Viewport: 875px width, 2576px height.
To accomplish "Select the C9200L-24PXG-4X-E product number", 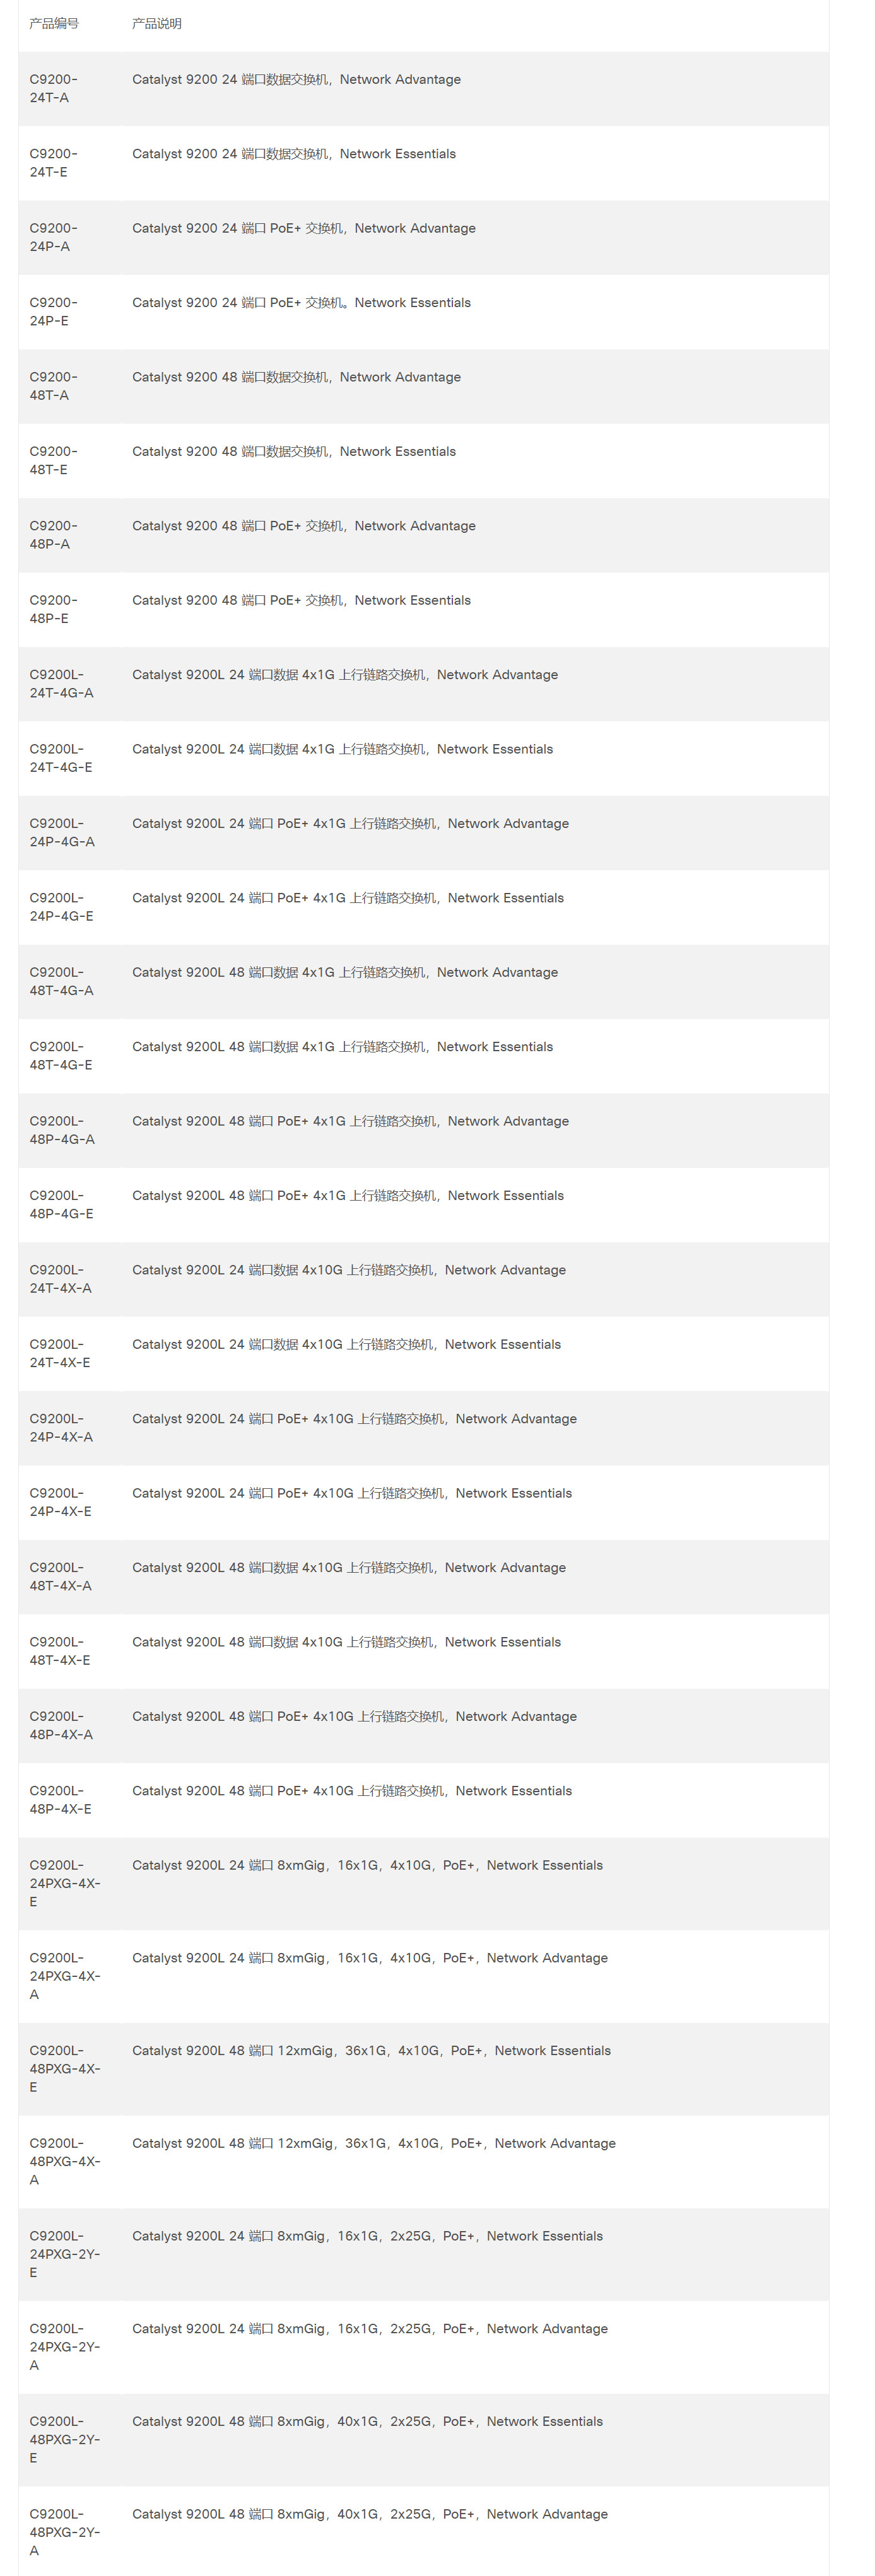I will click(x=65, y=1883).
